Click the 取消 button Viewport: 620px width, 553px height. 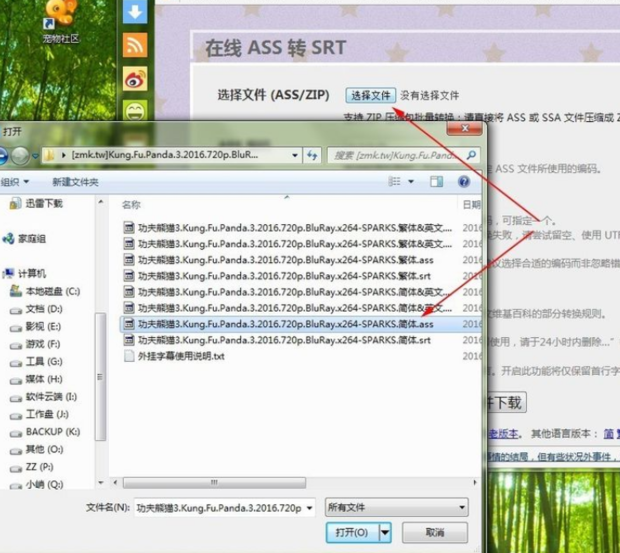tap(435, 532)
